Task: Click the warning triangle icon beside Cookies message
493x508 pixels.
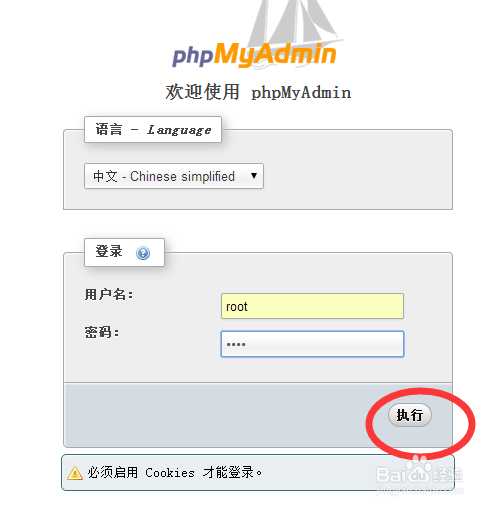Action: [75, 473]
